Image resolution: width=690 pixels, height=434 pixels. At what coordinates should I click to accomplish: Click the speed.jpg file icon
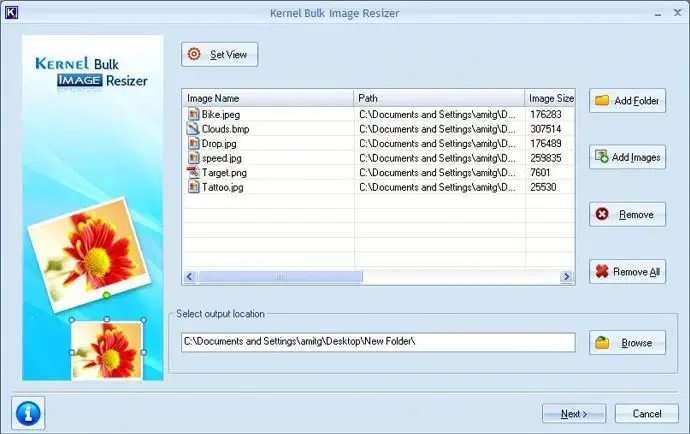pyautogui.click(x=194, y=158)
